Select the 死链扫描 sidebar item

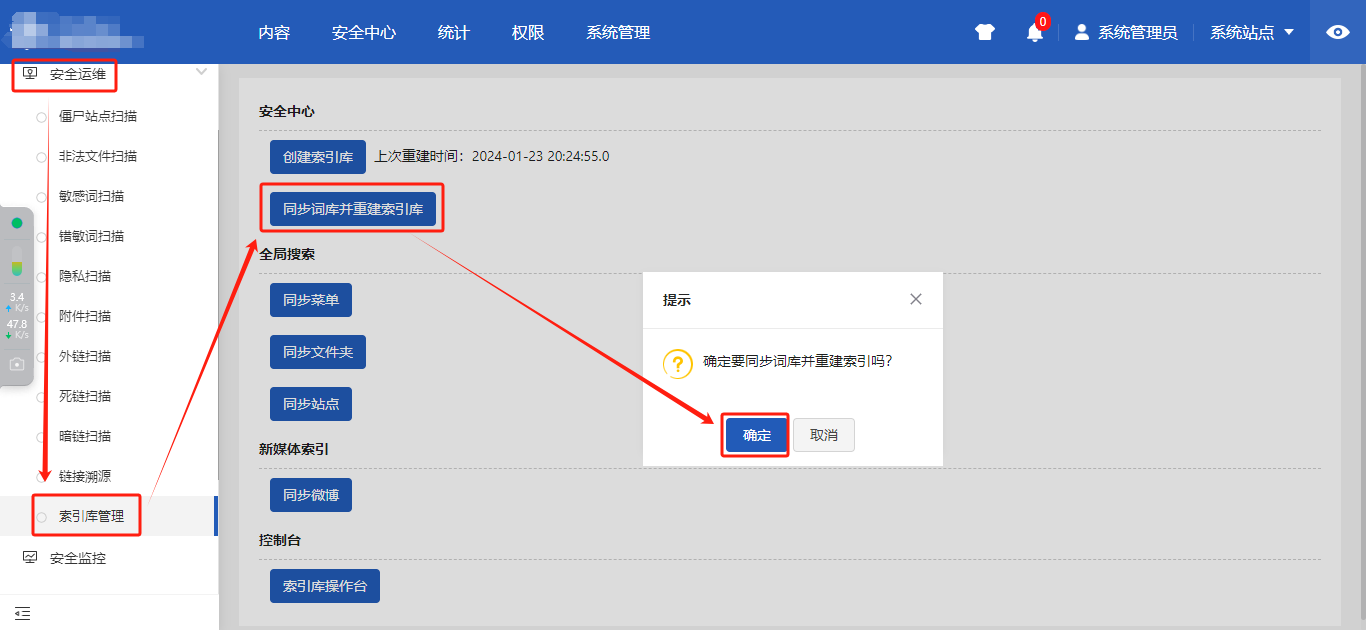[85, 396]
